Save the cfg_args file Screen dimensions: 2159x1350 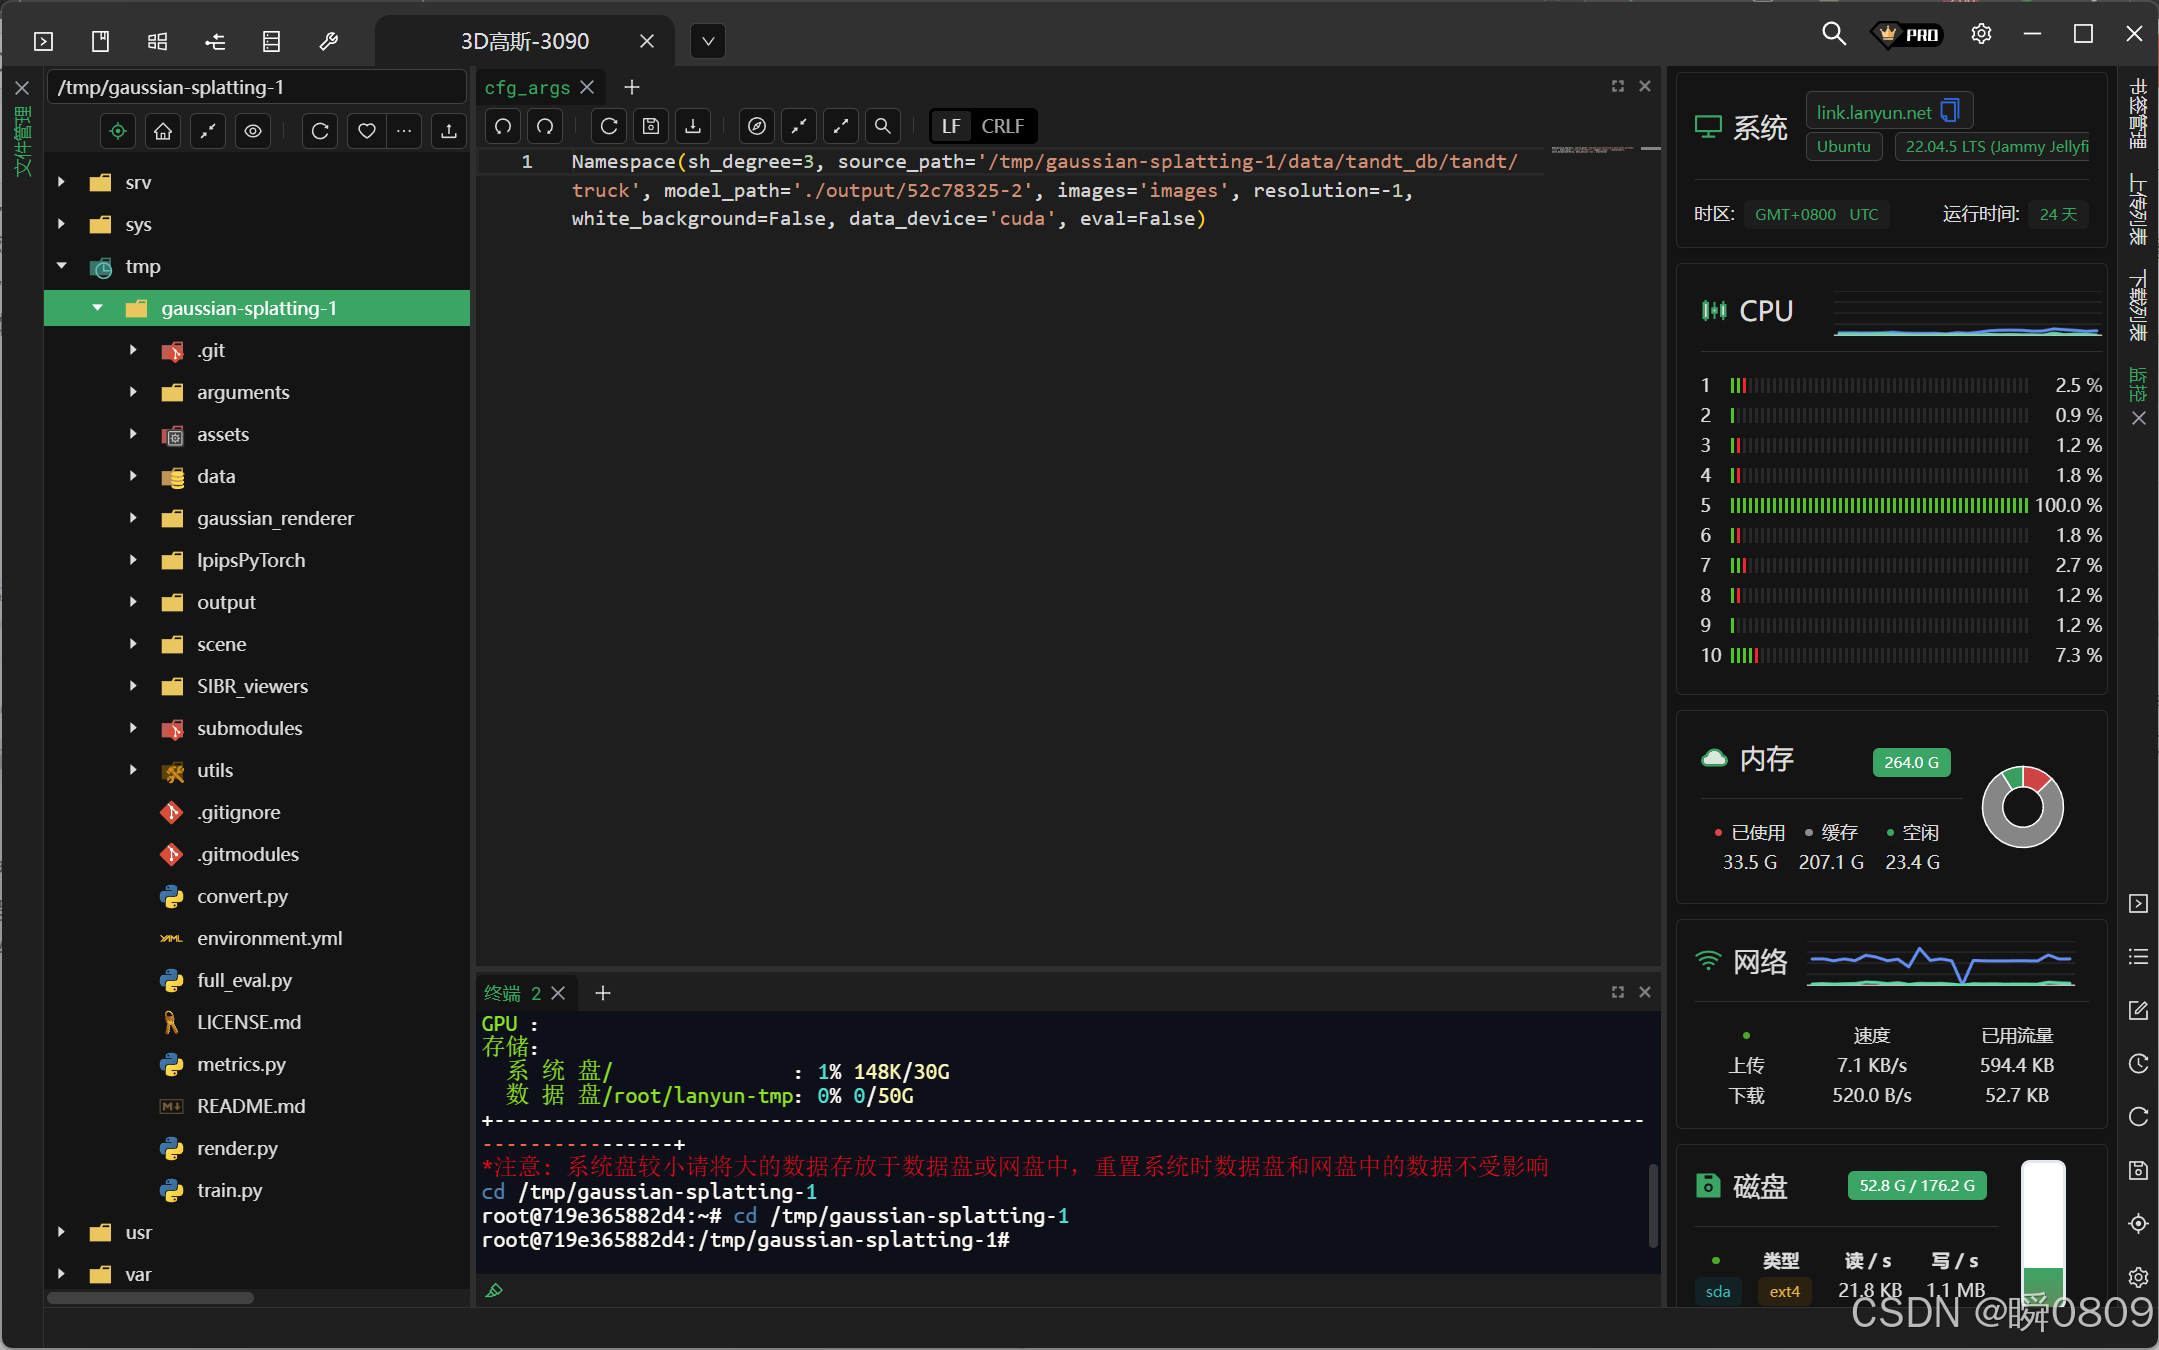pyautogui.click(x=651, y=126)
